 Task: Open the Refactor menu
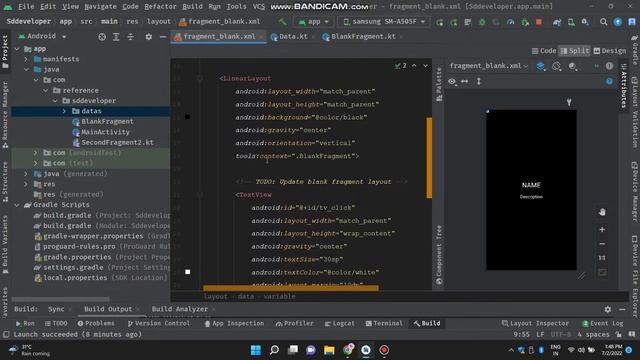click(160, 7)
